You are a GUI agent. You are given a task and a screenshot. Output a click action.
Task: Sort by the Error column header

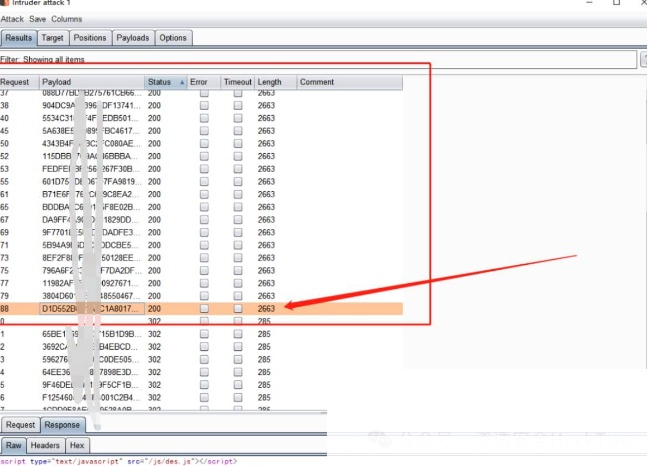(204, 82)
